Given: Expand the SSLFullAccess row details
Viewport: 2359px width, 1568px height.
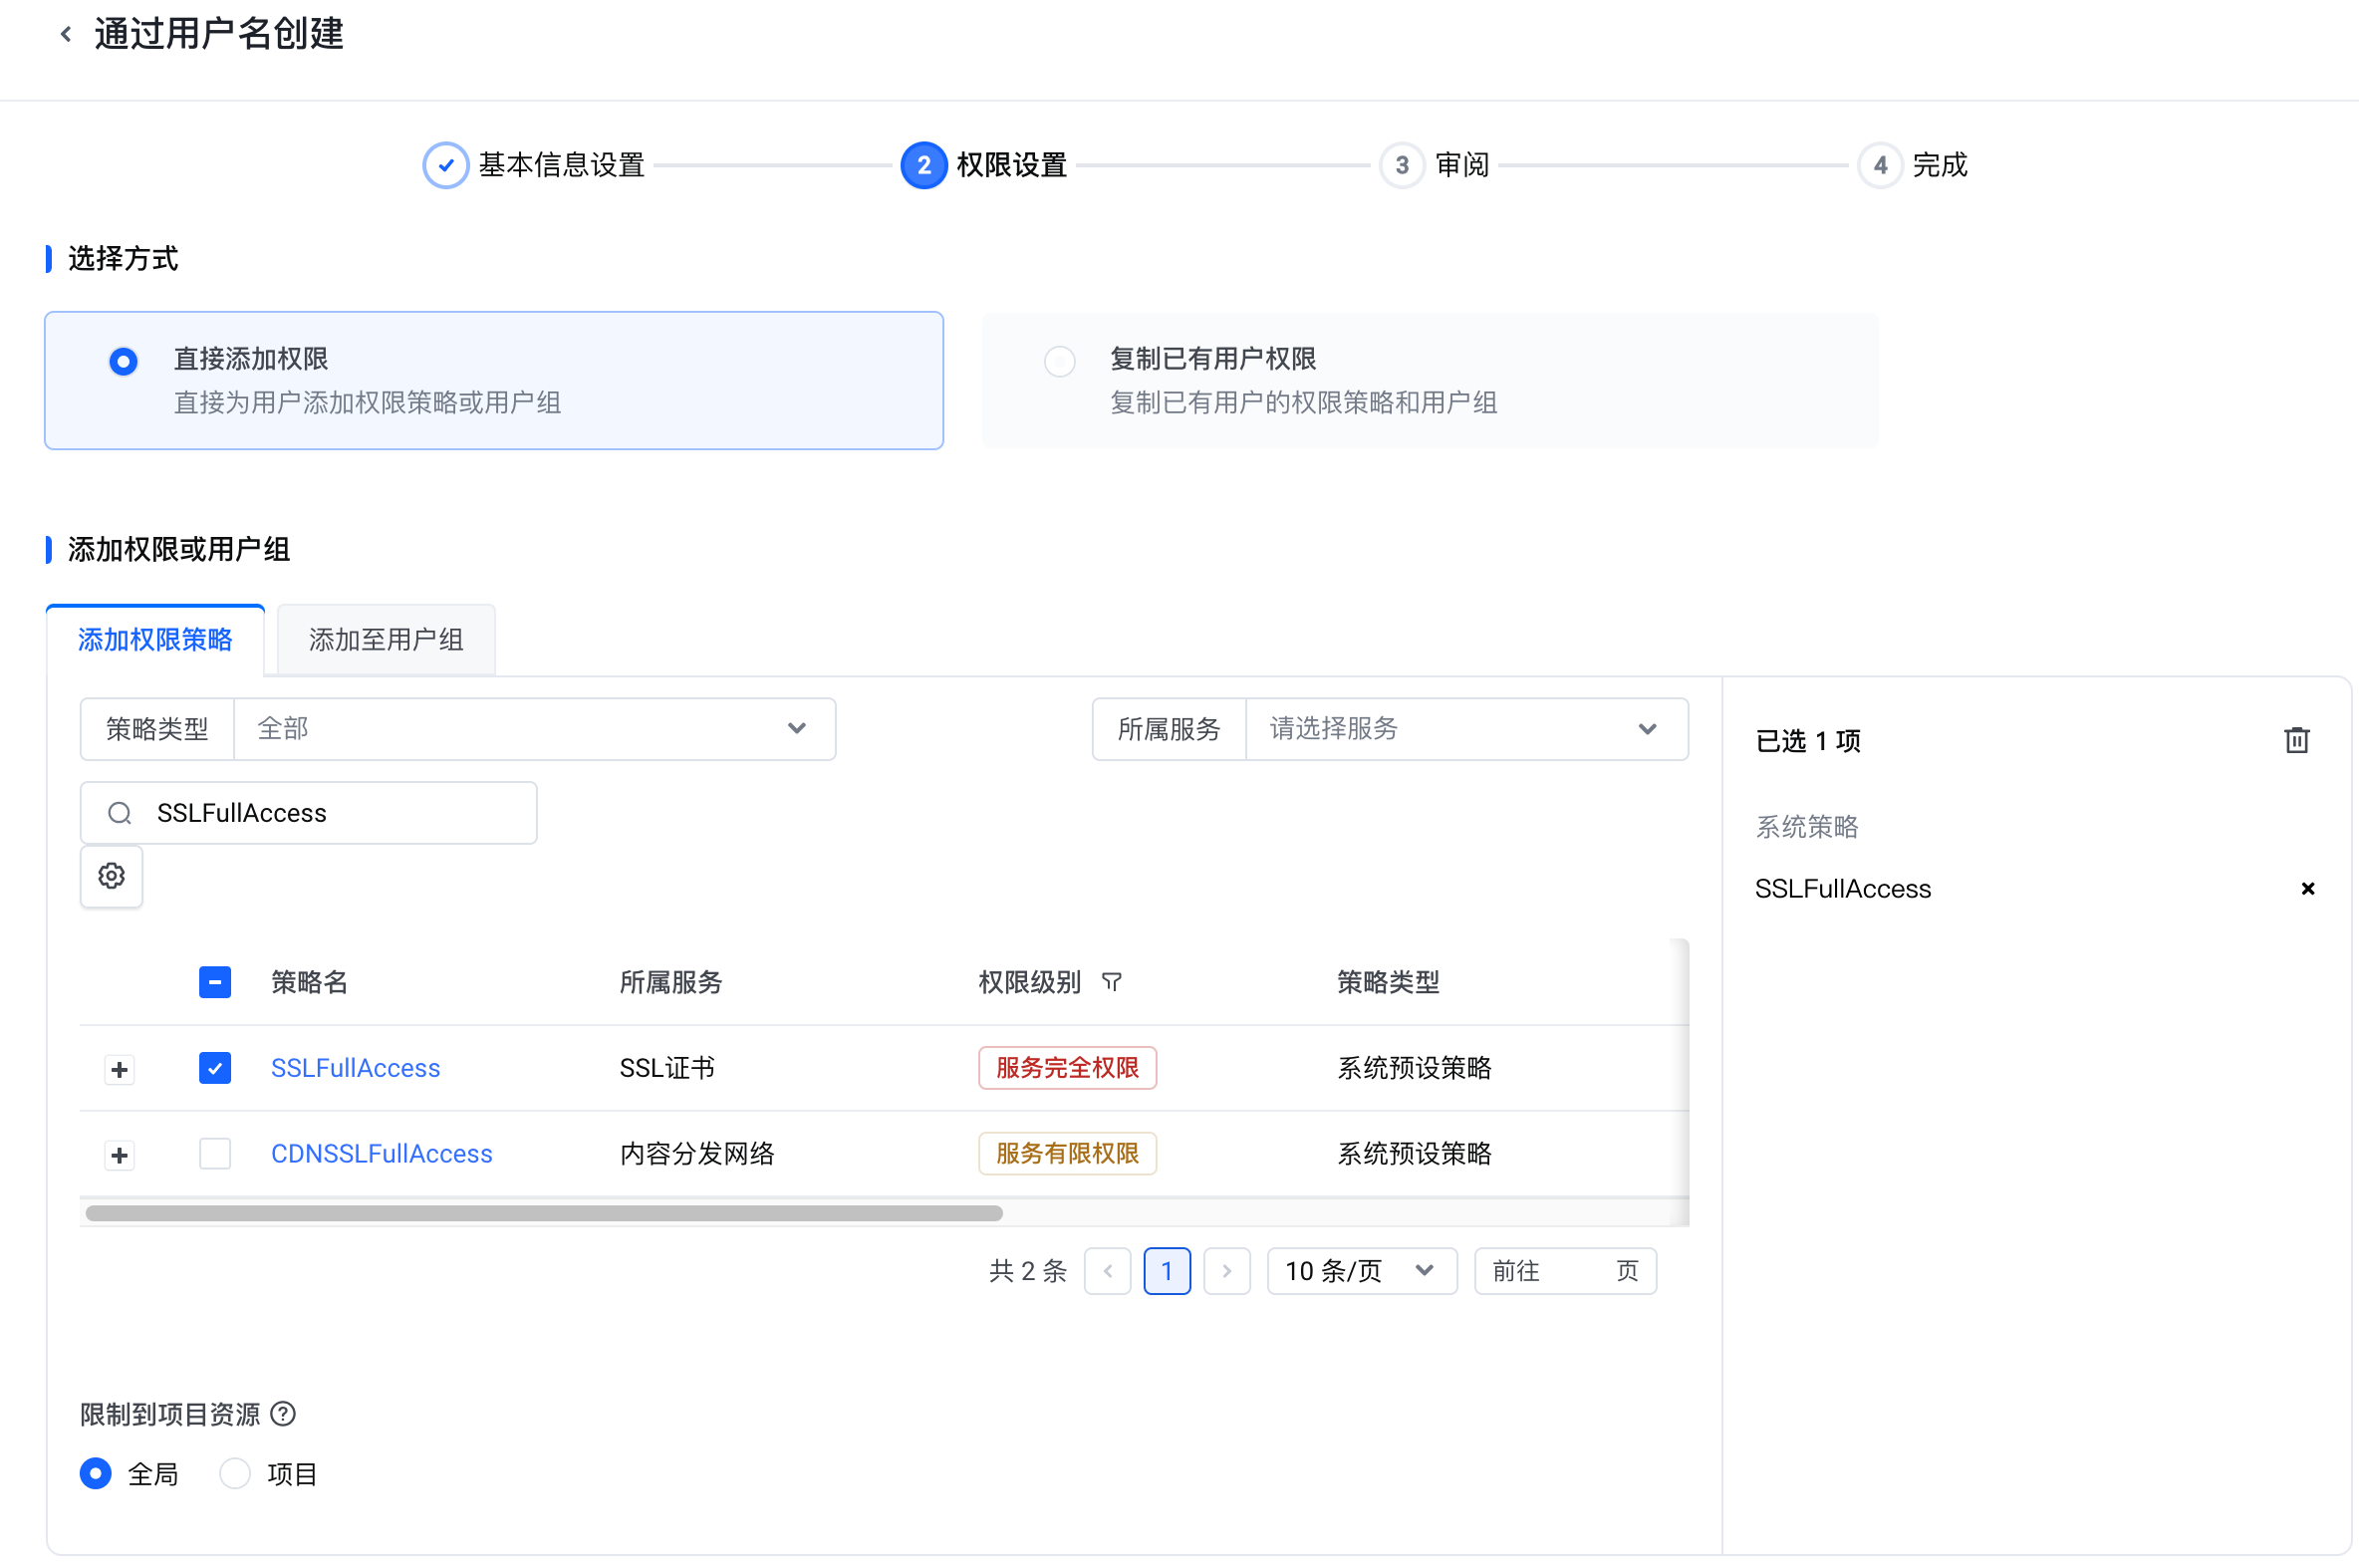Looking at the screenshot, I should coord(120,1069).
